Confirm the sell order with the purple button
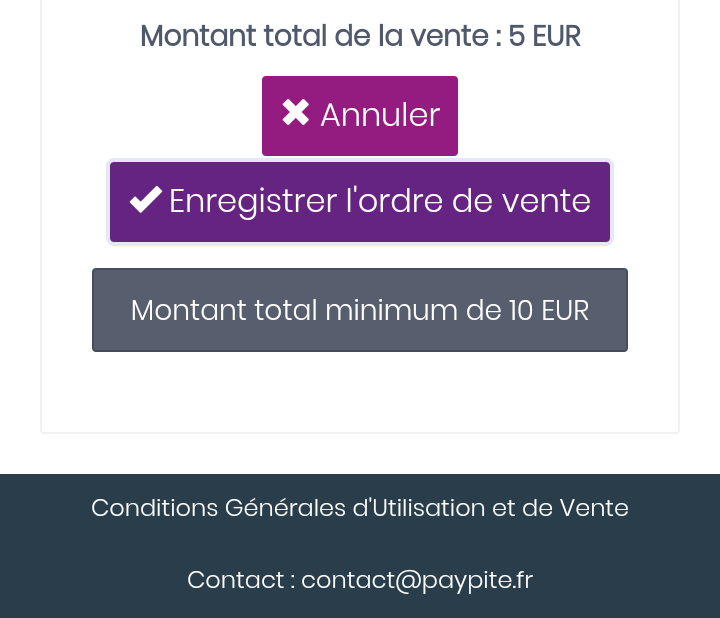This screenshot has width=720, height=618. 360,202
